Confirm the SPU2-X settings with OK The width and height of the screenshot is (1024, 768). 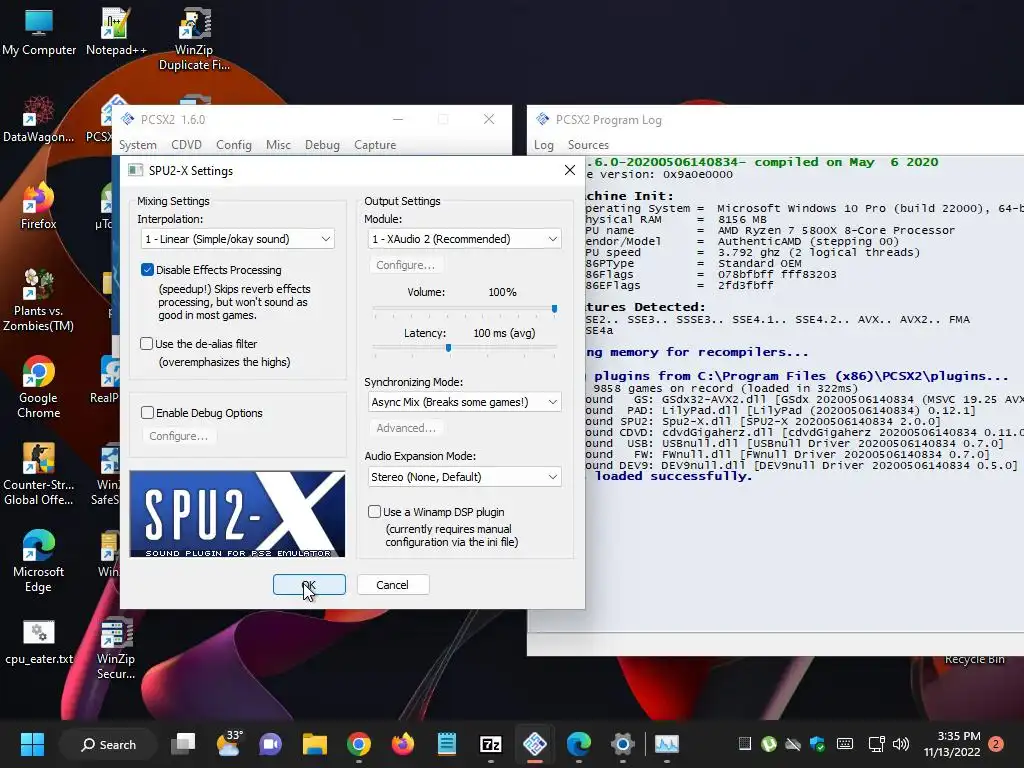[309, 584]
